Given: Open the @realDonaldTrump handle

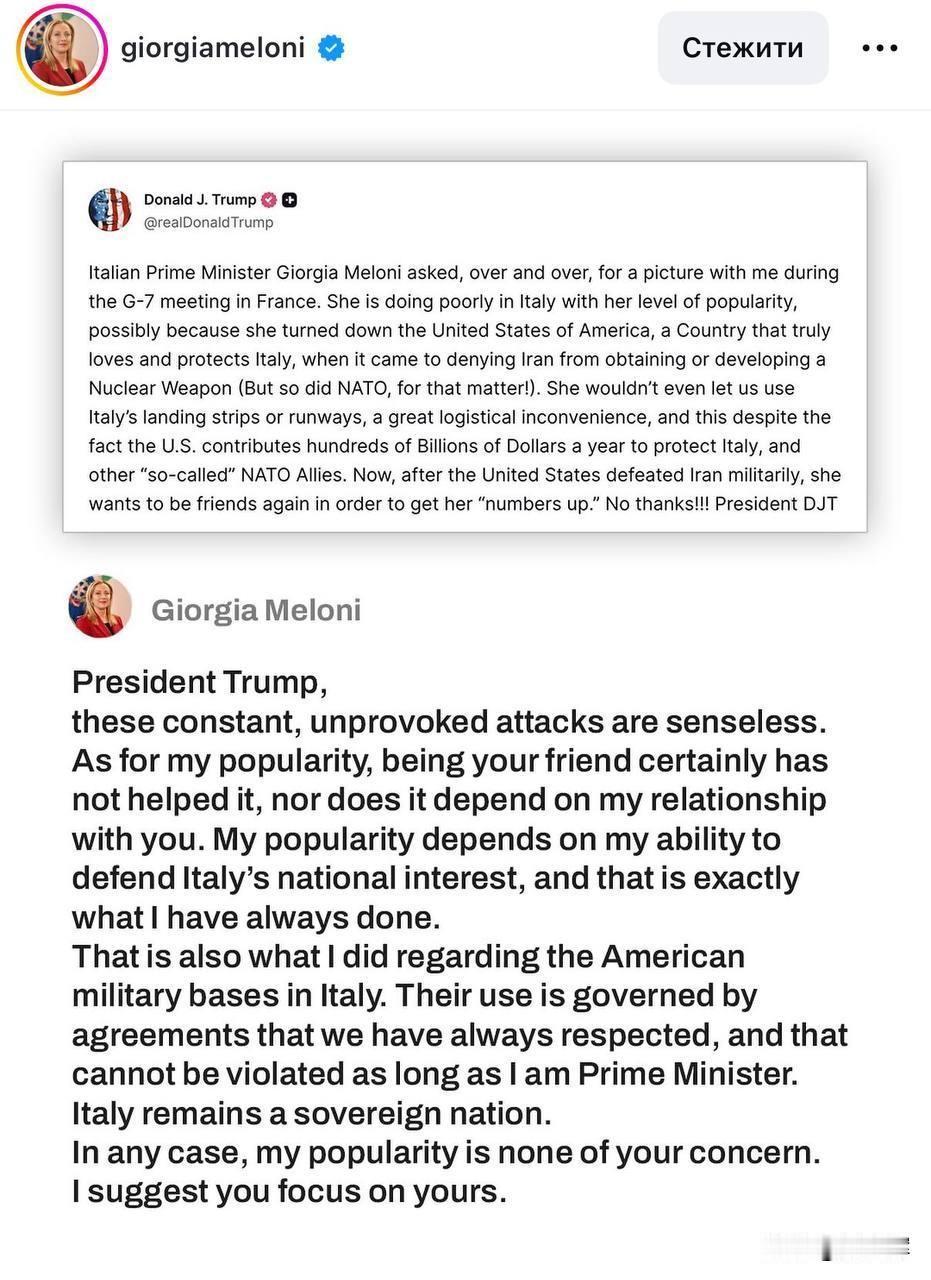Looking at the screenshot, I should (208, 222).
